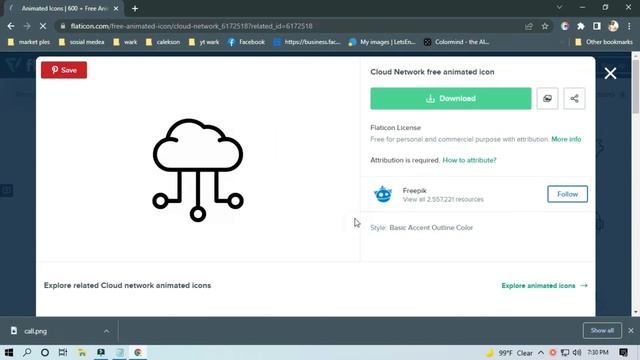Open the sosial medea bookmark folder
The image size is (640, 360).
point(82,42)
